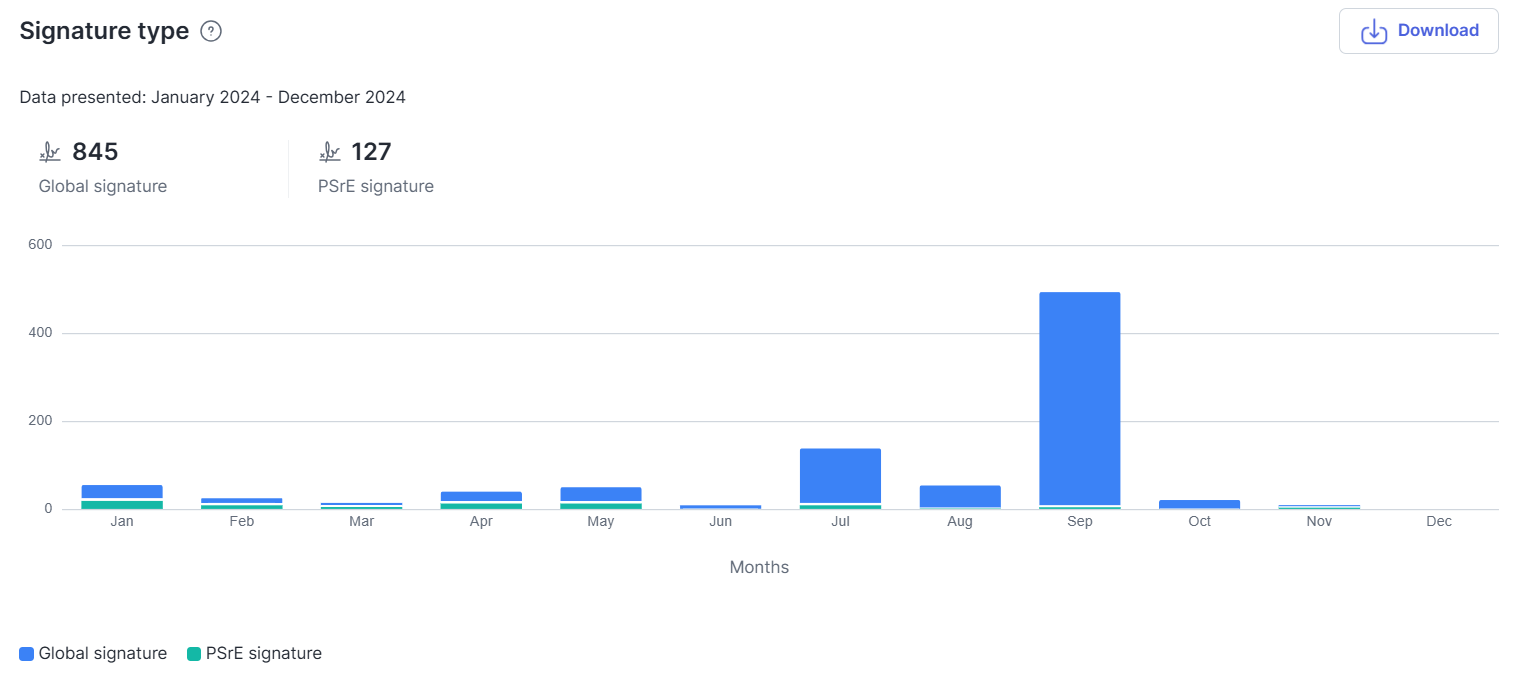
Task: Click the 845 Global signature total
Action: (95, 152)
